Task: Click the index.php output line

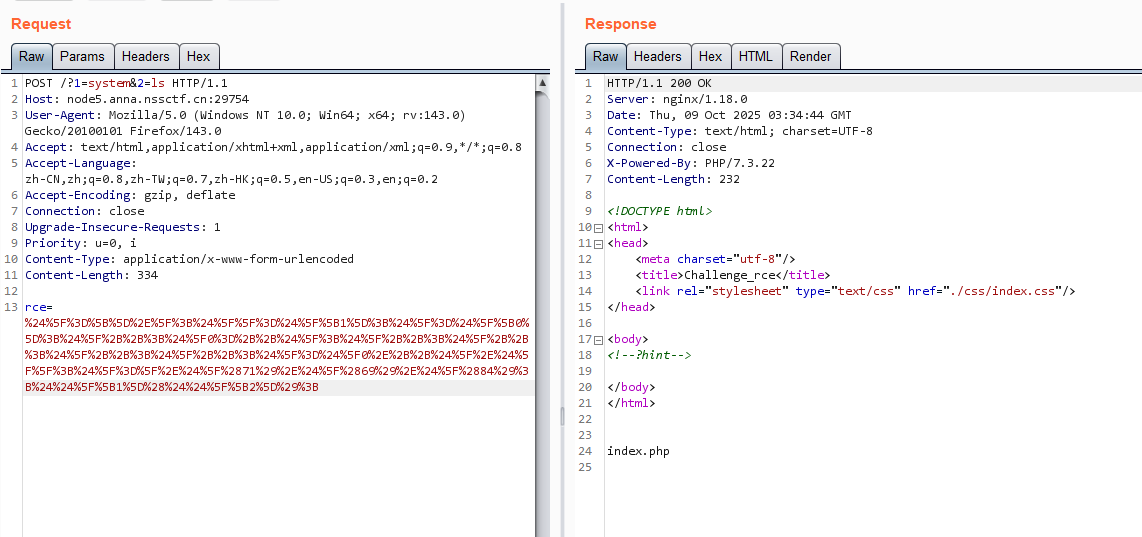Action: [638, 452]
